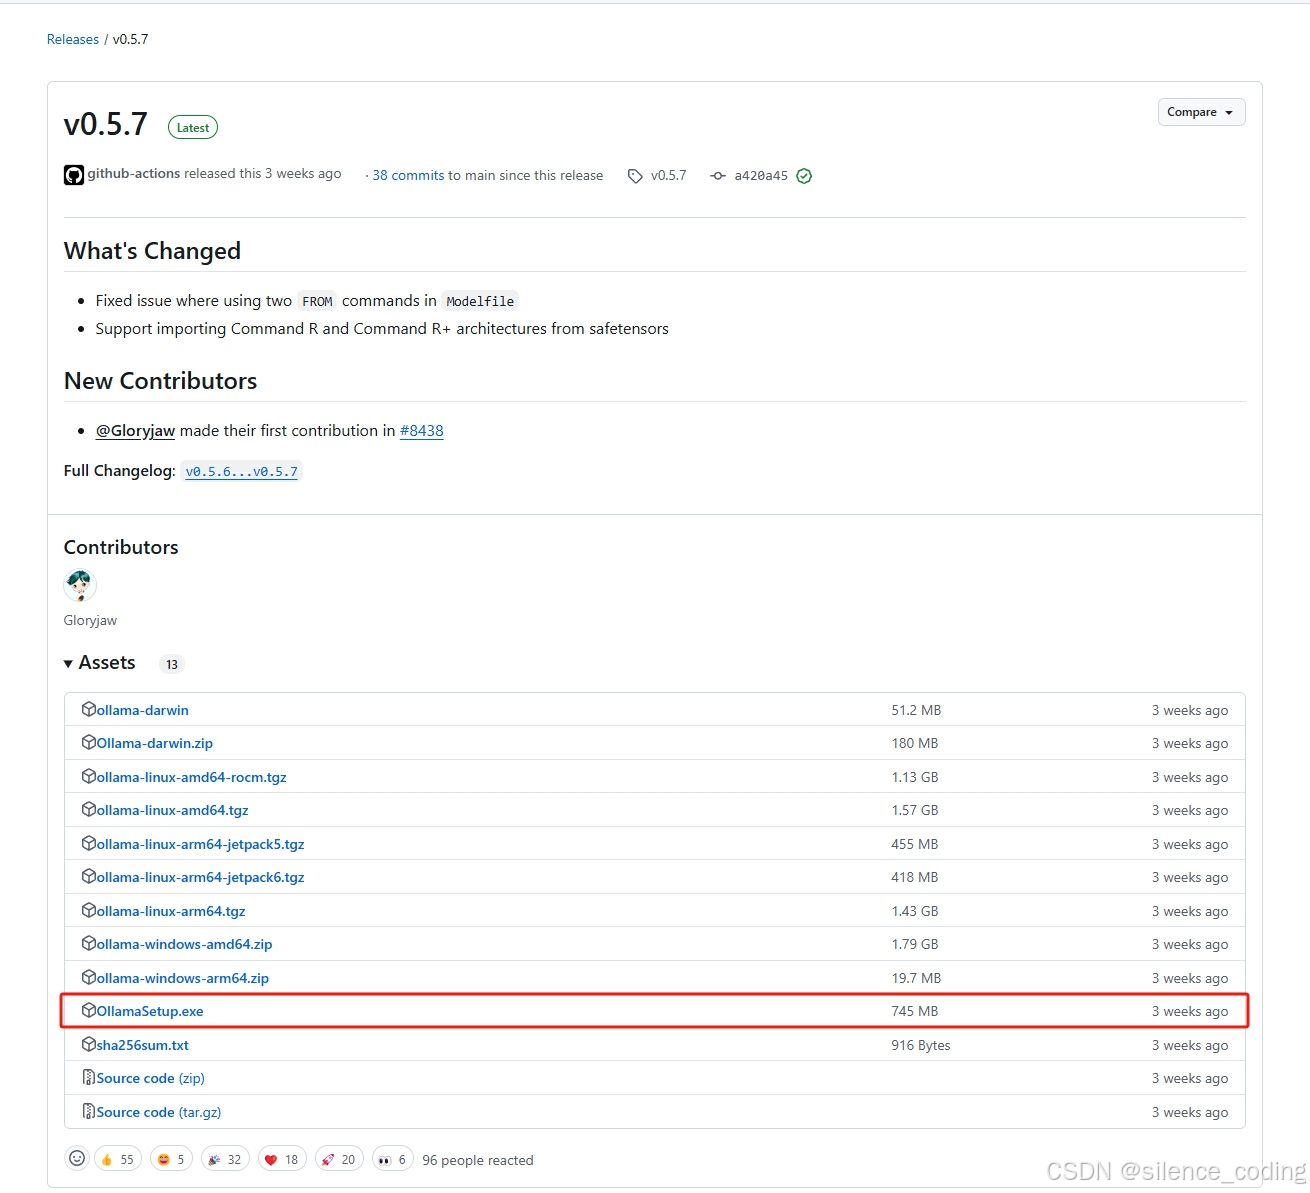Screen dimensions: 1310x1193
Task: Collapse the Assets section
Action: click(100, 663)
